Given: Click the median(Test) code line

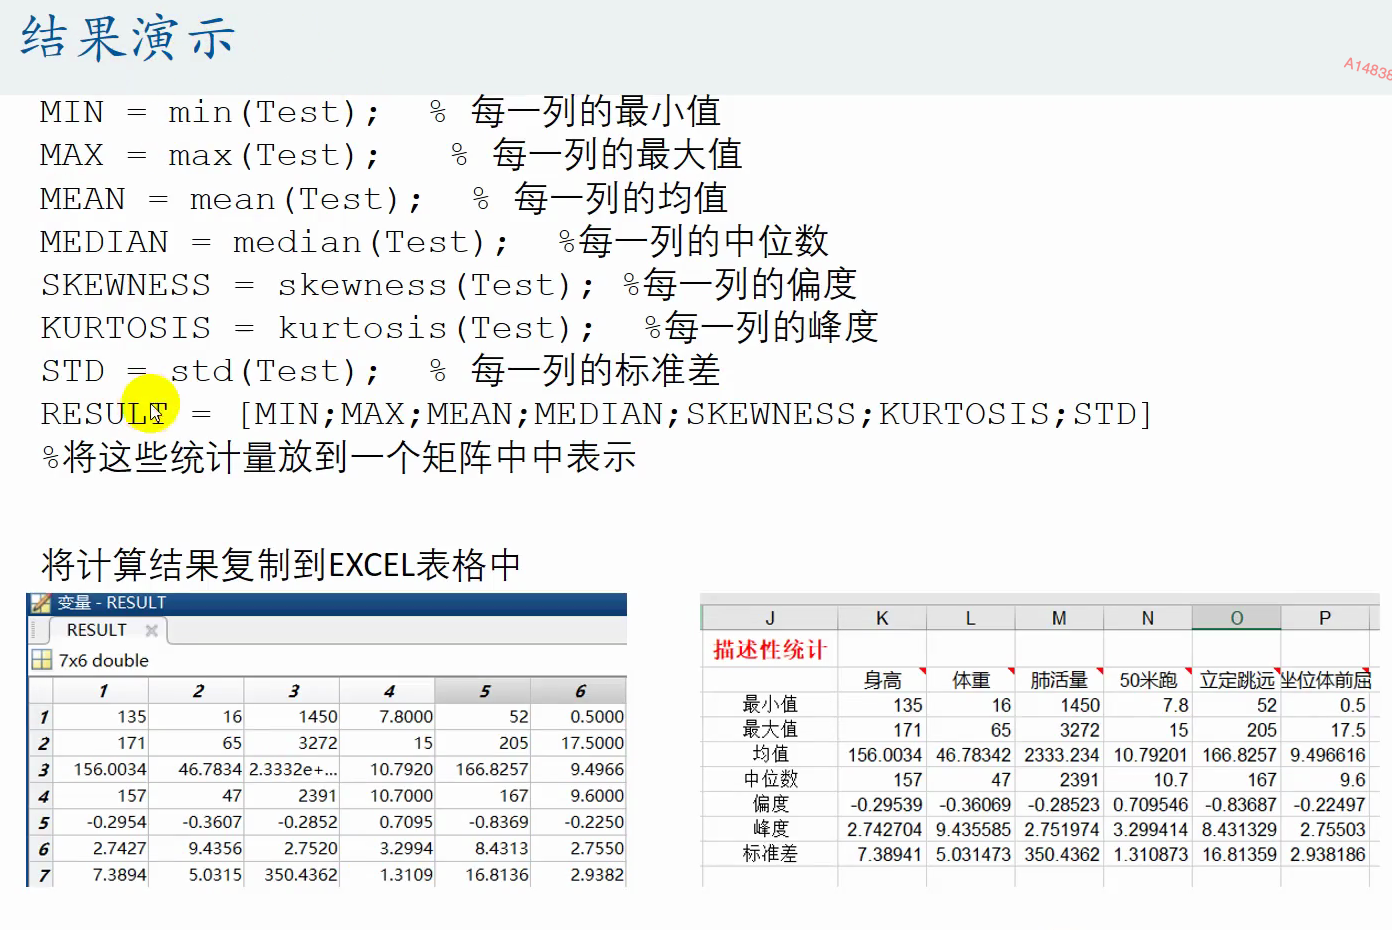Looking at the screenshot, I should [434, 242].
